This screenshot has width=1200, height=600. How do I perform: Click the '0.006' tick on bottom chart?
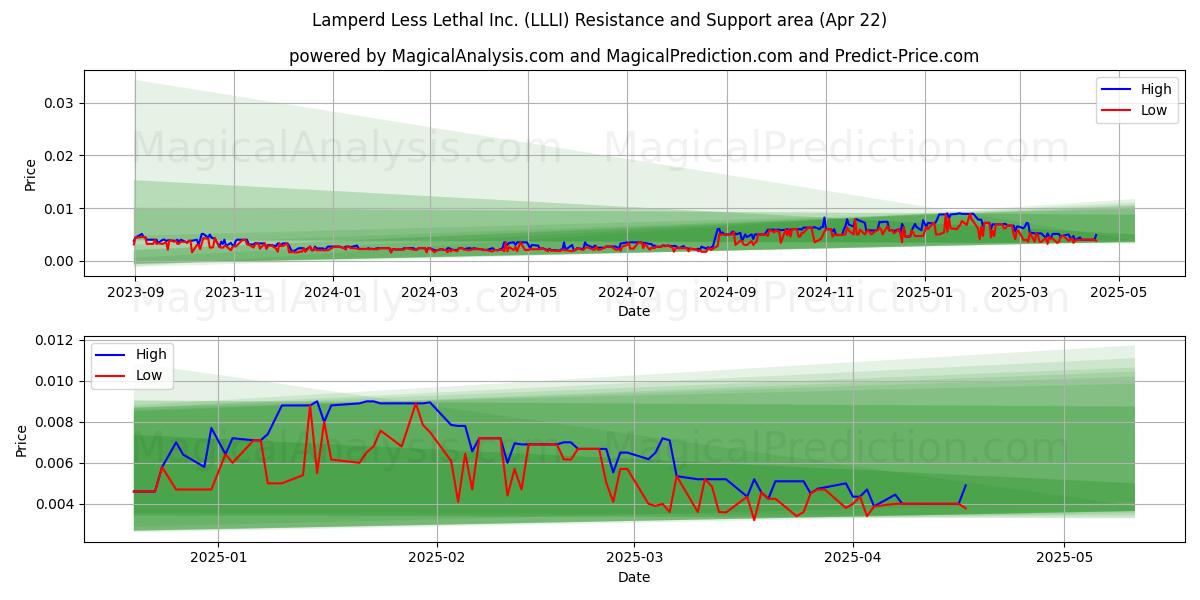pyautogui.click(x=56, y=463)
